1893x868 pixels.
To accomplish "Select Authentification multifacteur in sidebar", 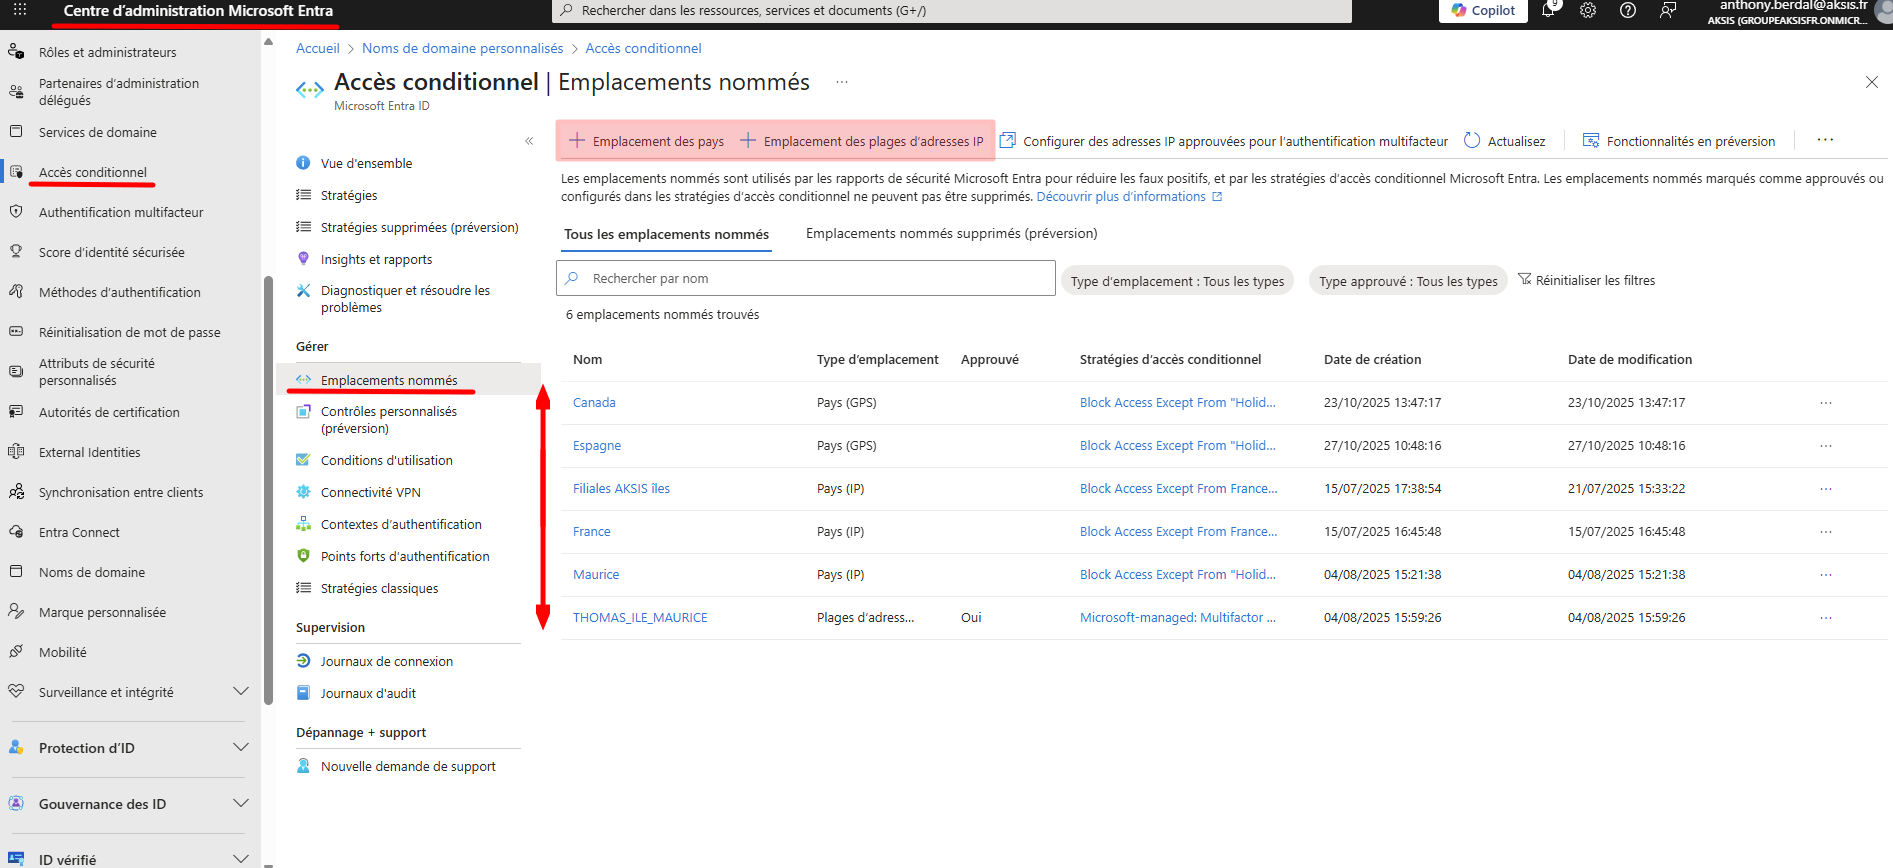I will click(121, 212).
